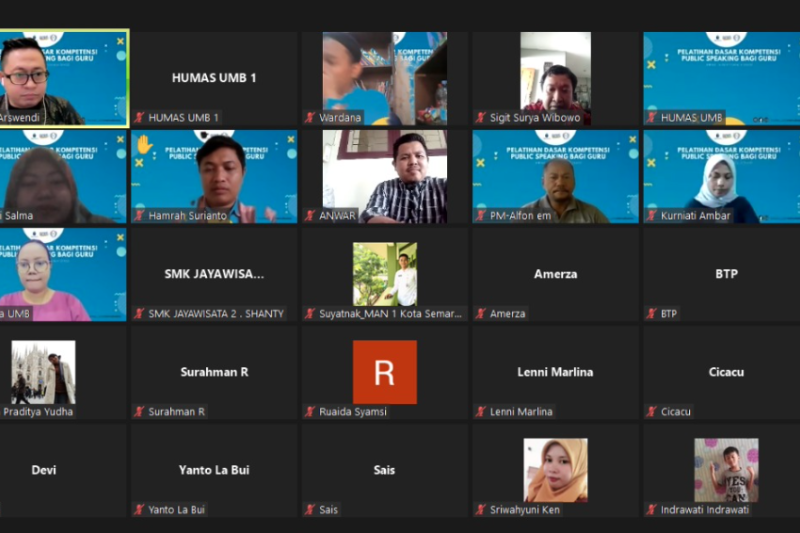Select Praditya Yudha's profile picture

point(43,372)
